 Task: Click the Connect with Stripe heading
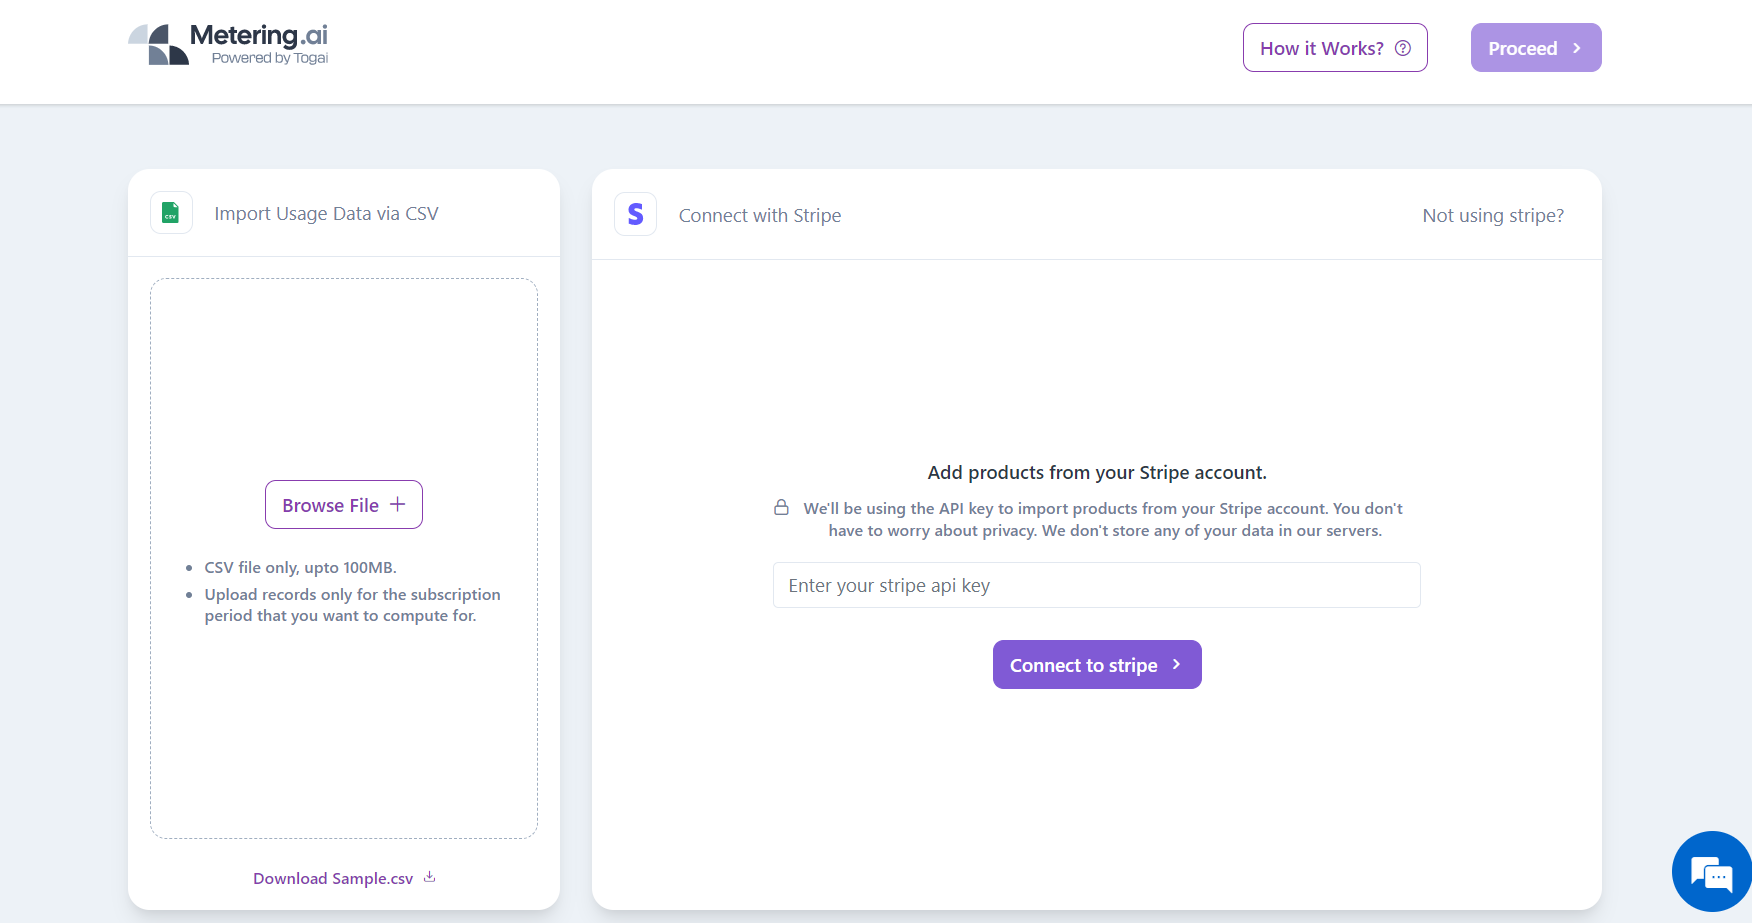click(x=760, y=215)
